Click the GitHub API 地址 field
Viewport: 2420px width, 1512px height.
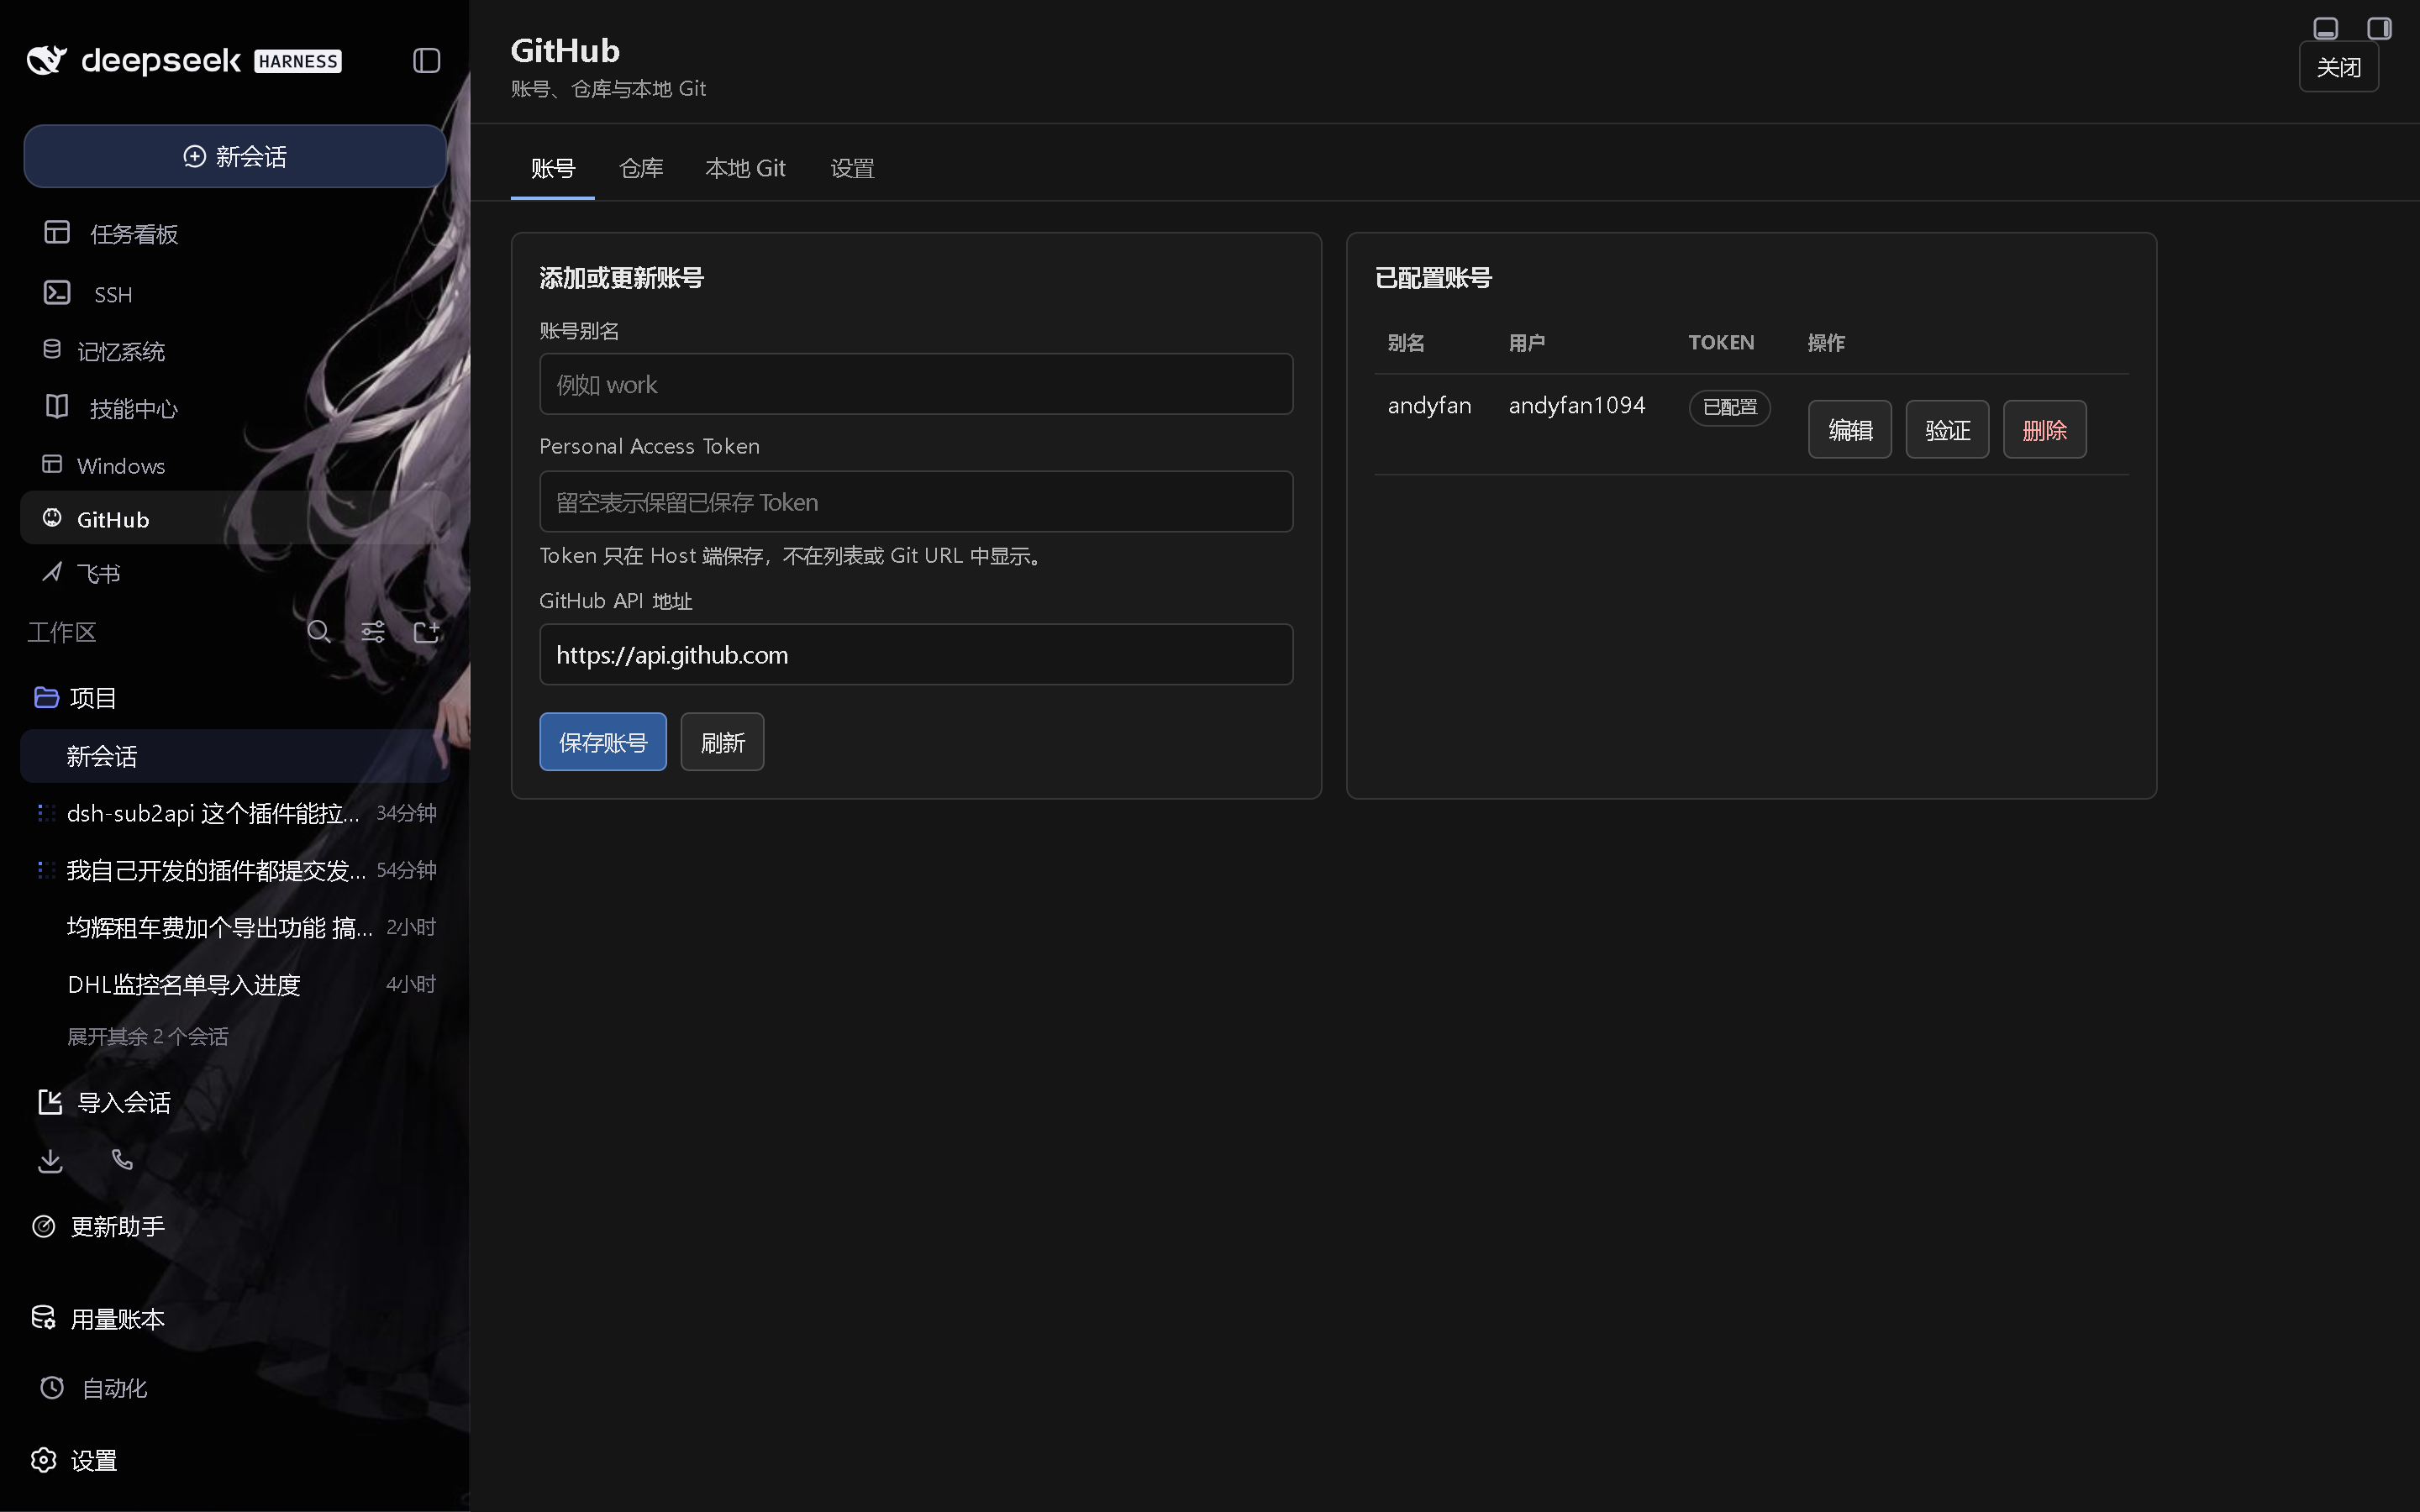916,654
